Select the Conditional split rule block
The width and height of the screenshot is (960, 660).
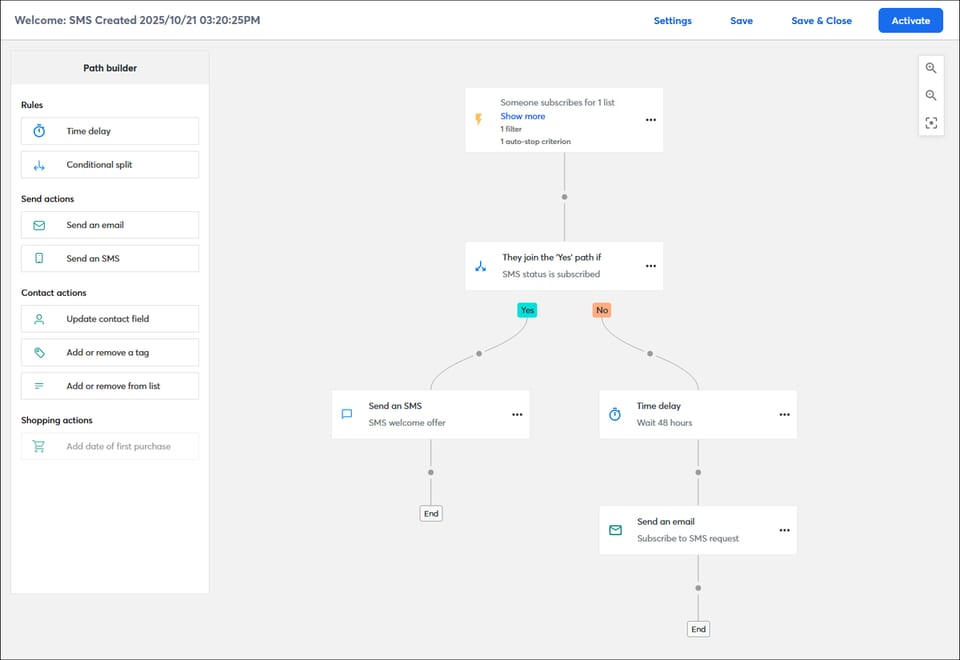110,165
